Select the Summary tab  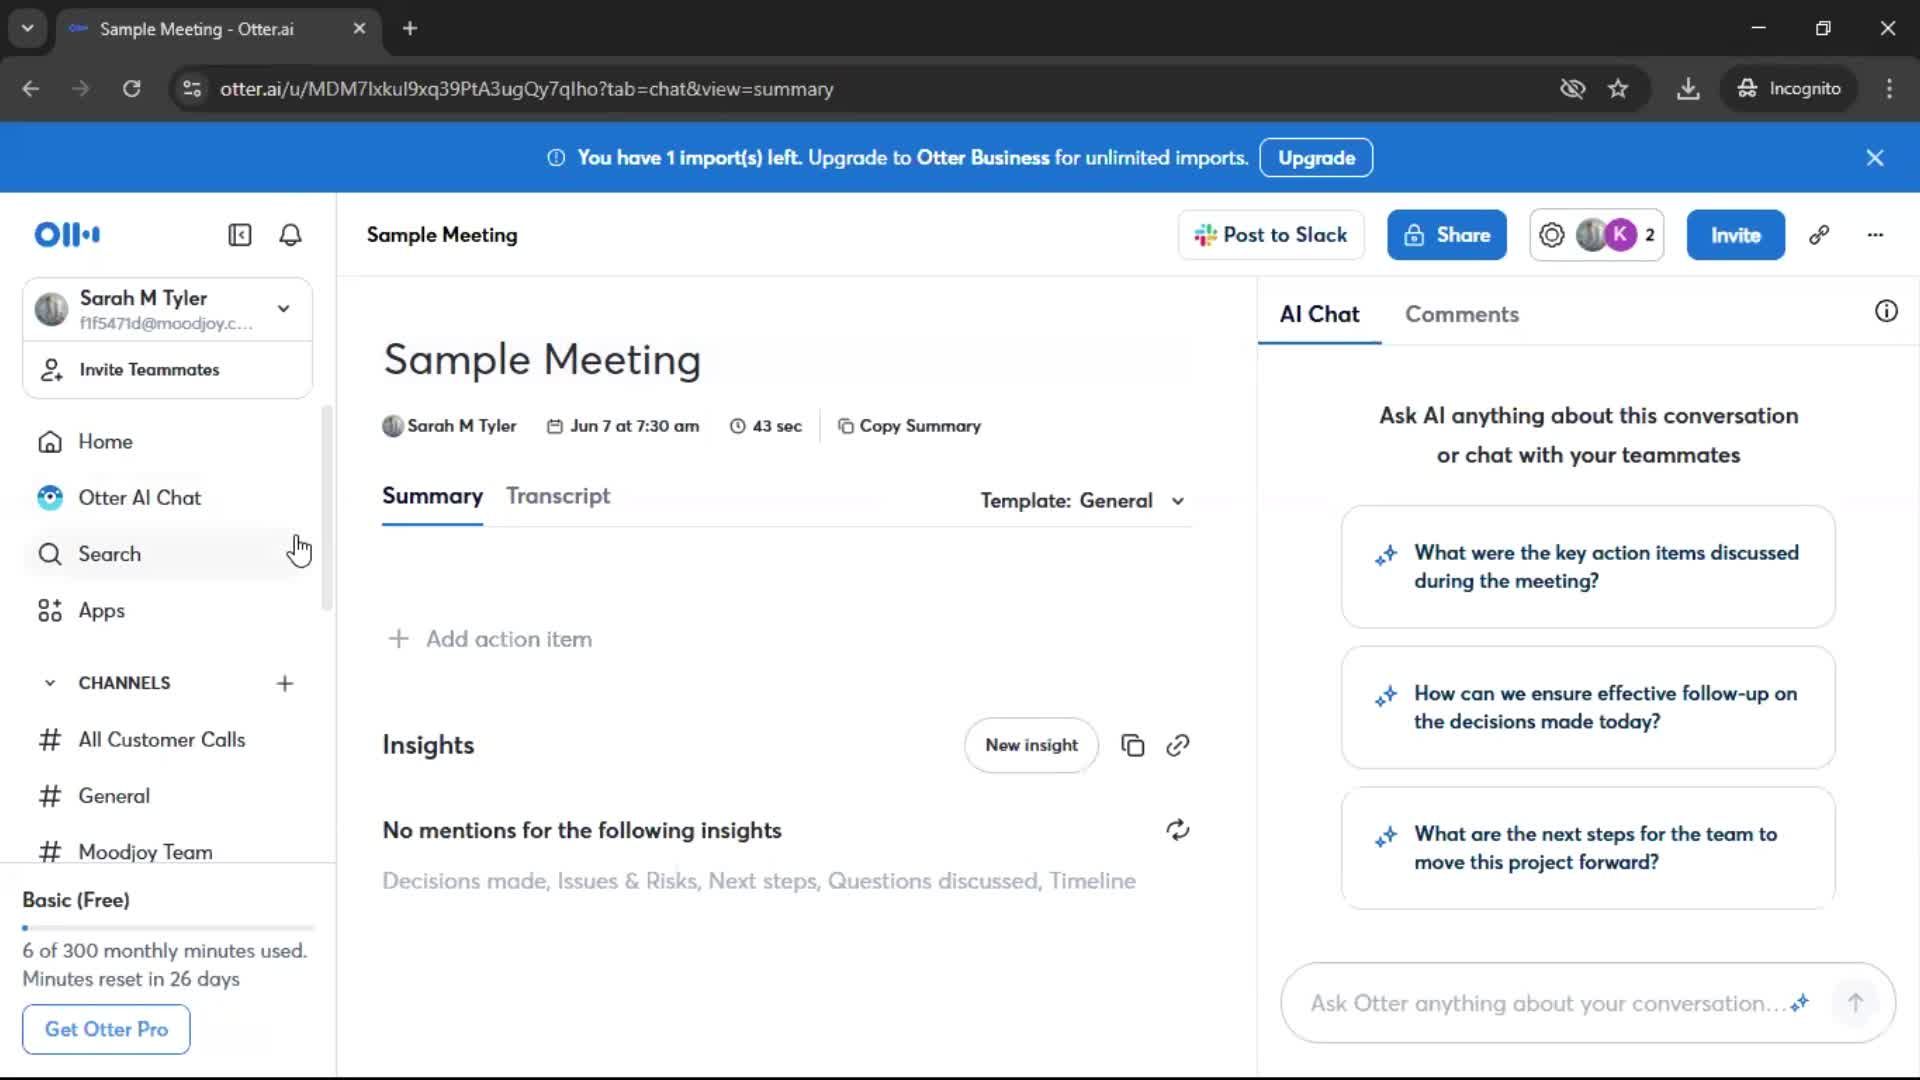(432, 496)
